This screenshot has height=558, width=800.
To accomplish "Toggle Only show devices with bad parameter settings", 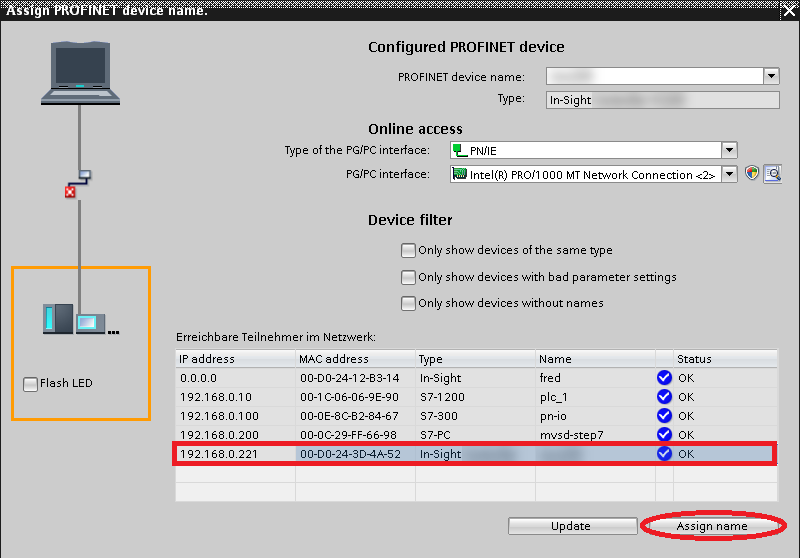I will pos(408,277).
